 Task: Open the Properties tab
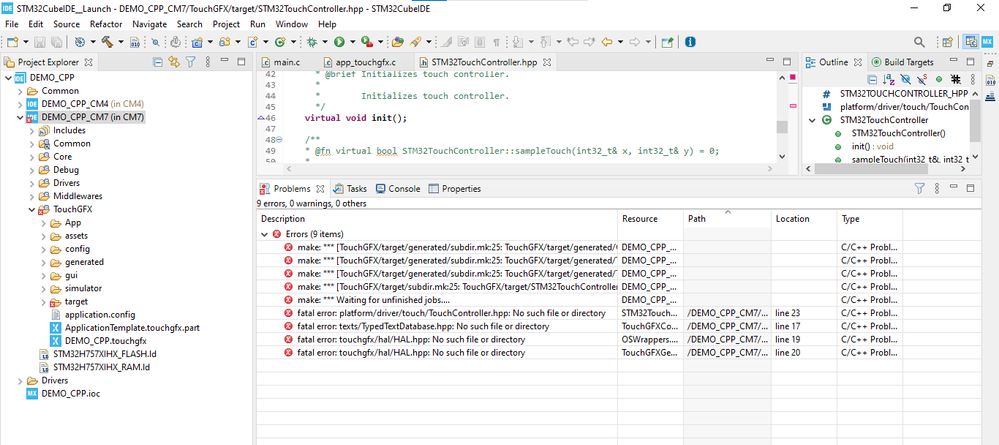(455, 189)
